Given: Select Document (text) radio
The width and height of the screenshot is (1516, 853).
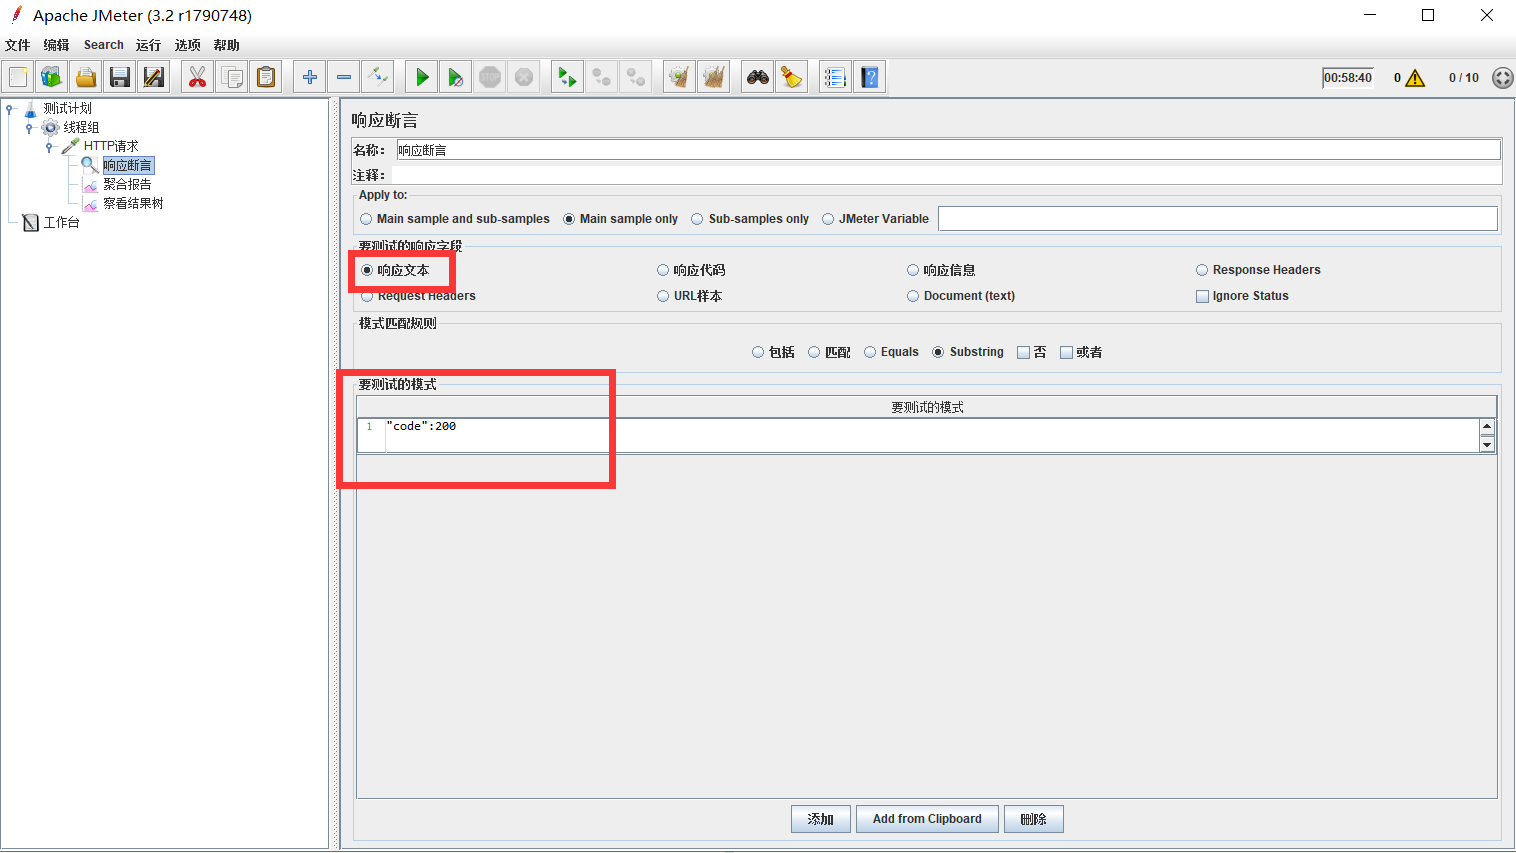Looking at the screenshot, I should [x=913, y=296].
